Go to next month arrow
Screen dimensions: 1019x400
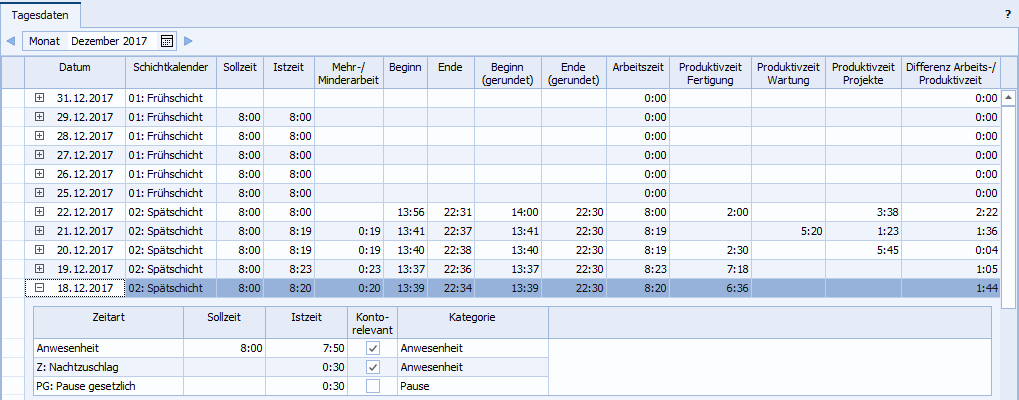point(188,42)
